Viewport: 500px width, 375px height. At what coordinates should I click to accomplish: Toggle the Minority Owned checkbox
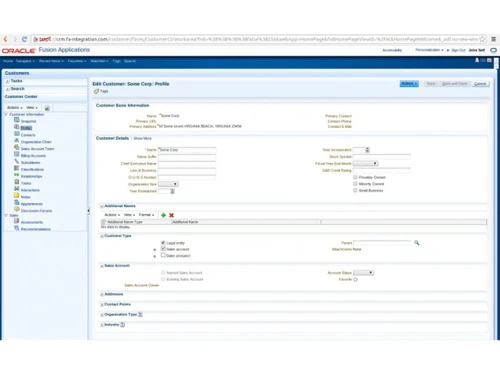355,184
